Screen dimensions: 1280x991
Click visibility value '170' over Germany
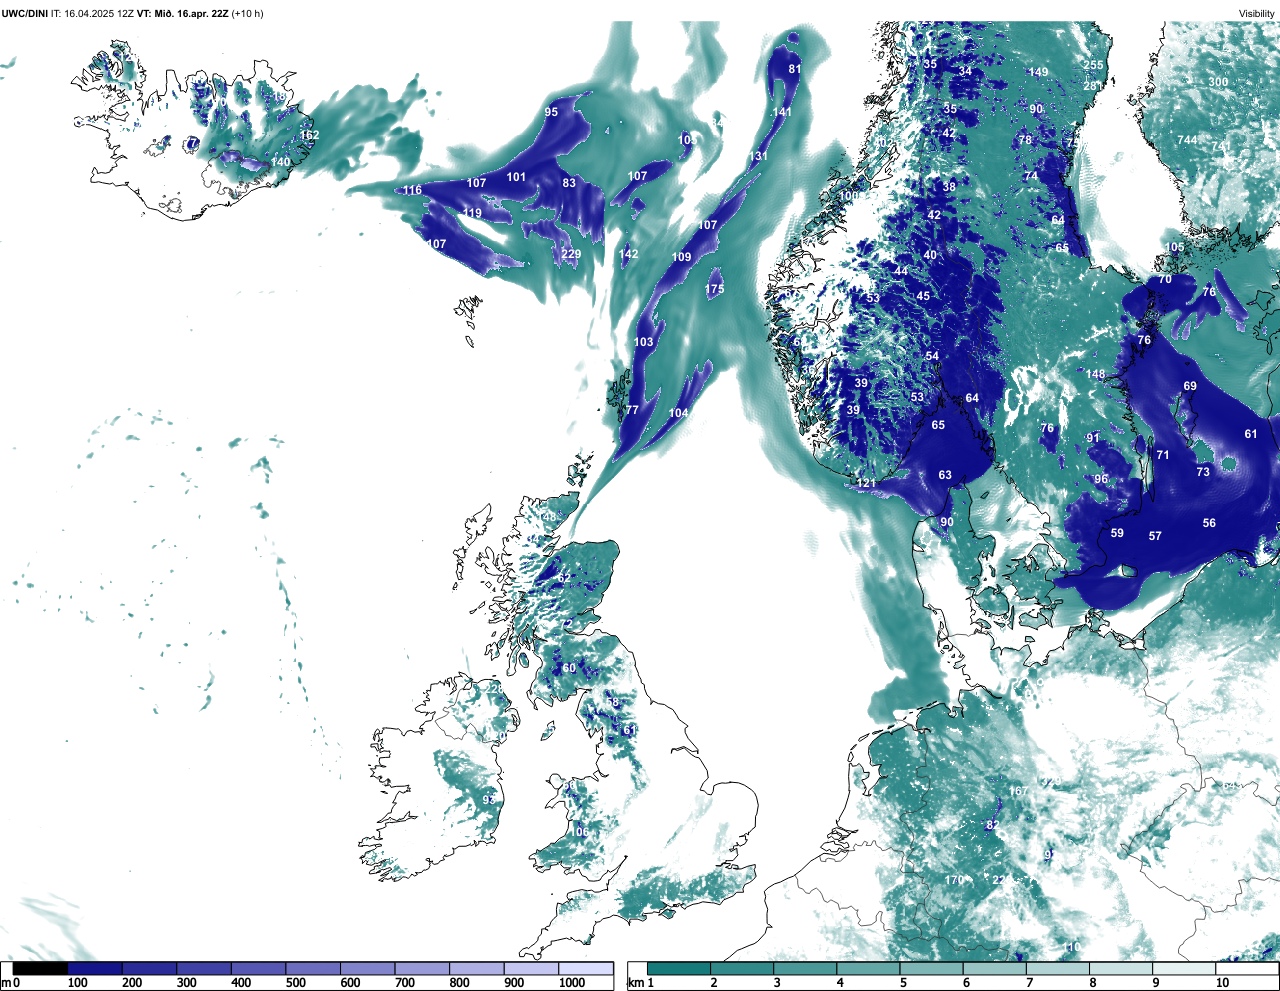click(x=955, y=880)
